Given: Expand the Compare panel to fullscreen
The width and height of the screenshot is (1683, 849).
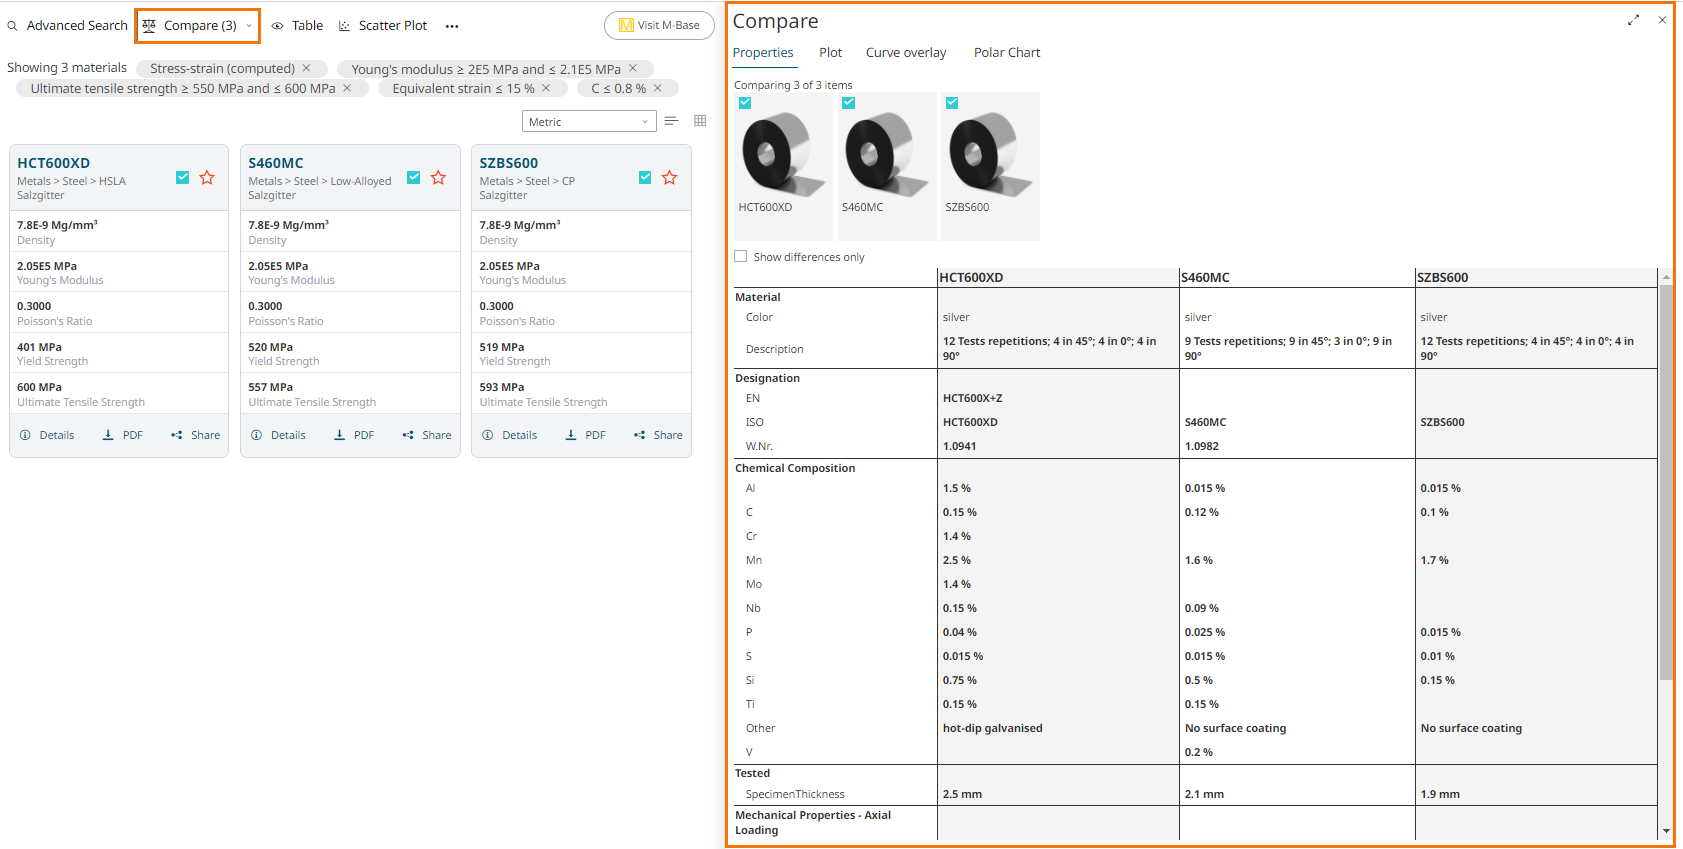Looking at the screenshot, I should (1633, 20).
